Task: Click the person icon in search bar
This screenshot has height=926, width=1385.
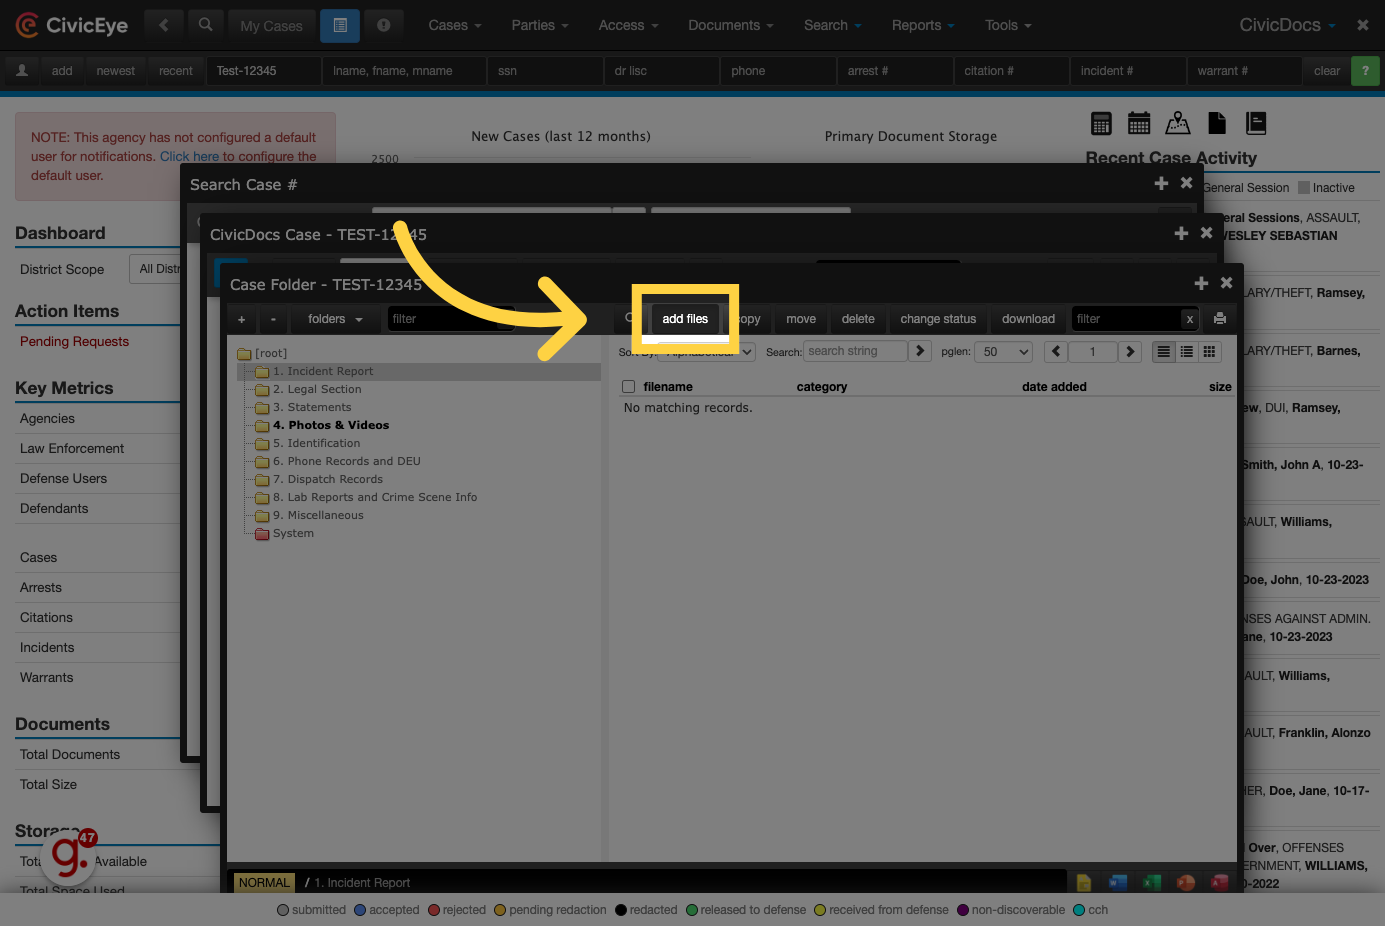Action: coord(22,71)
